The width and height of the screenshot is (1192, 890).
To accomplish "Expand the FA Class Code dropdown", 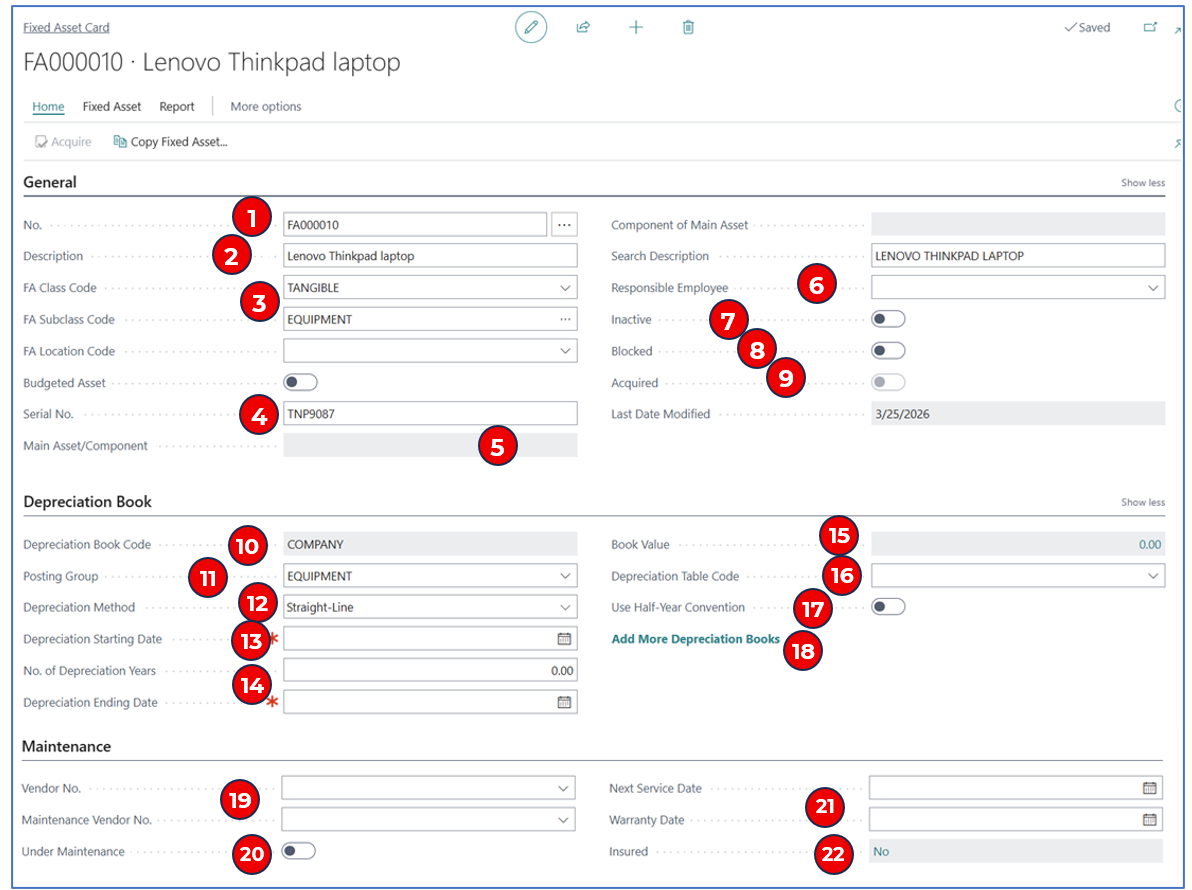I will (565, 288).
